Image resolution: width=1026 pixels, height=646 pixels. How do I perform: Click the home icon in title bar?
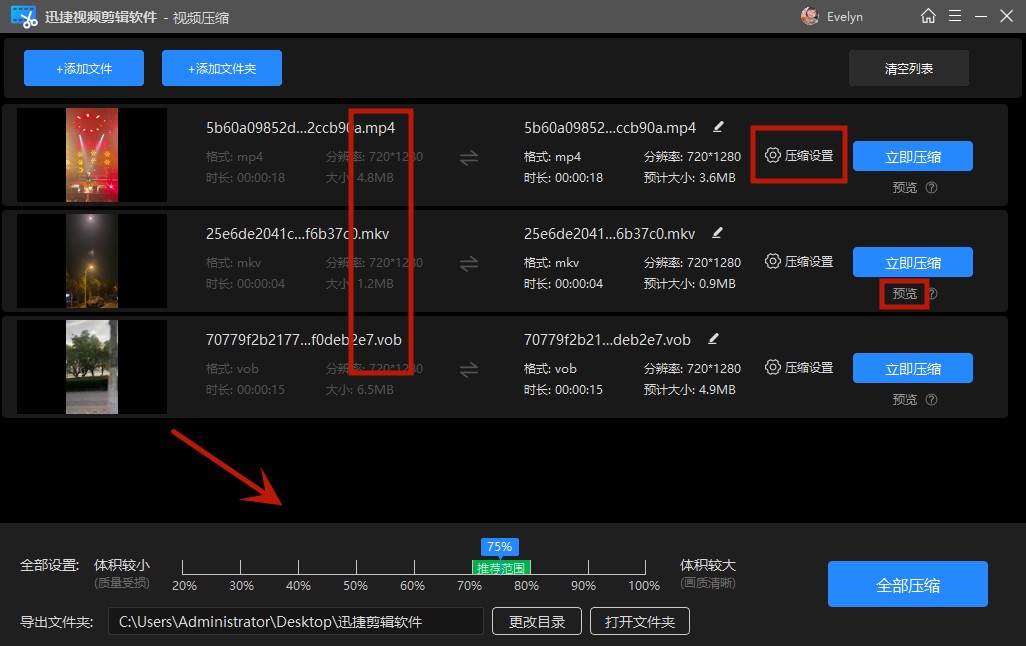[x=928, y=16]
